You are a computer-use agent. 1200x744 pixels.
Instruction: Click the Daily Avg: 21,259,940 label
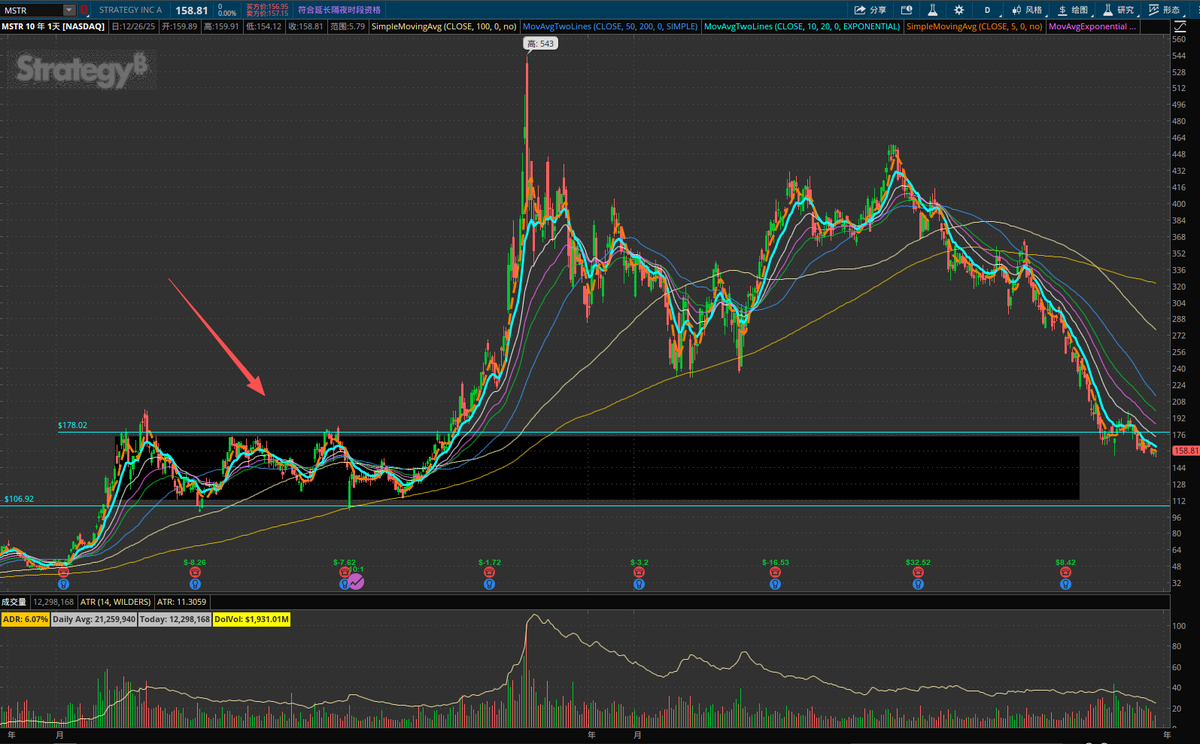pos(94,620)
